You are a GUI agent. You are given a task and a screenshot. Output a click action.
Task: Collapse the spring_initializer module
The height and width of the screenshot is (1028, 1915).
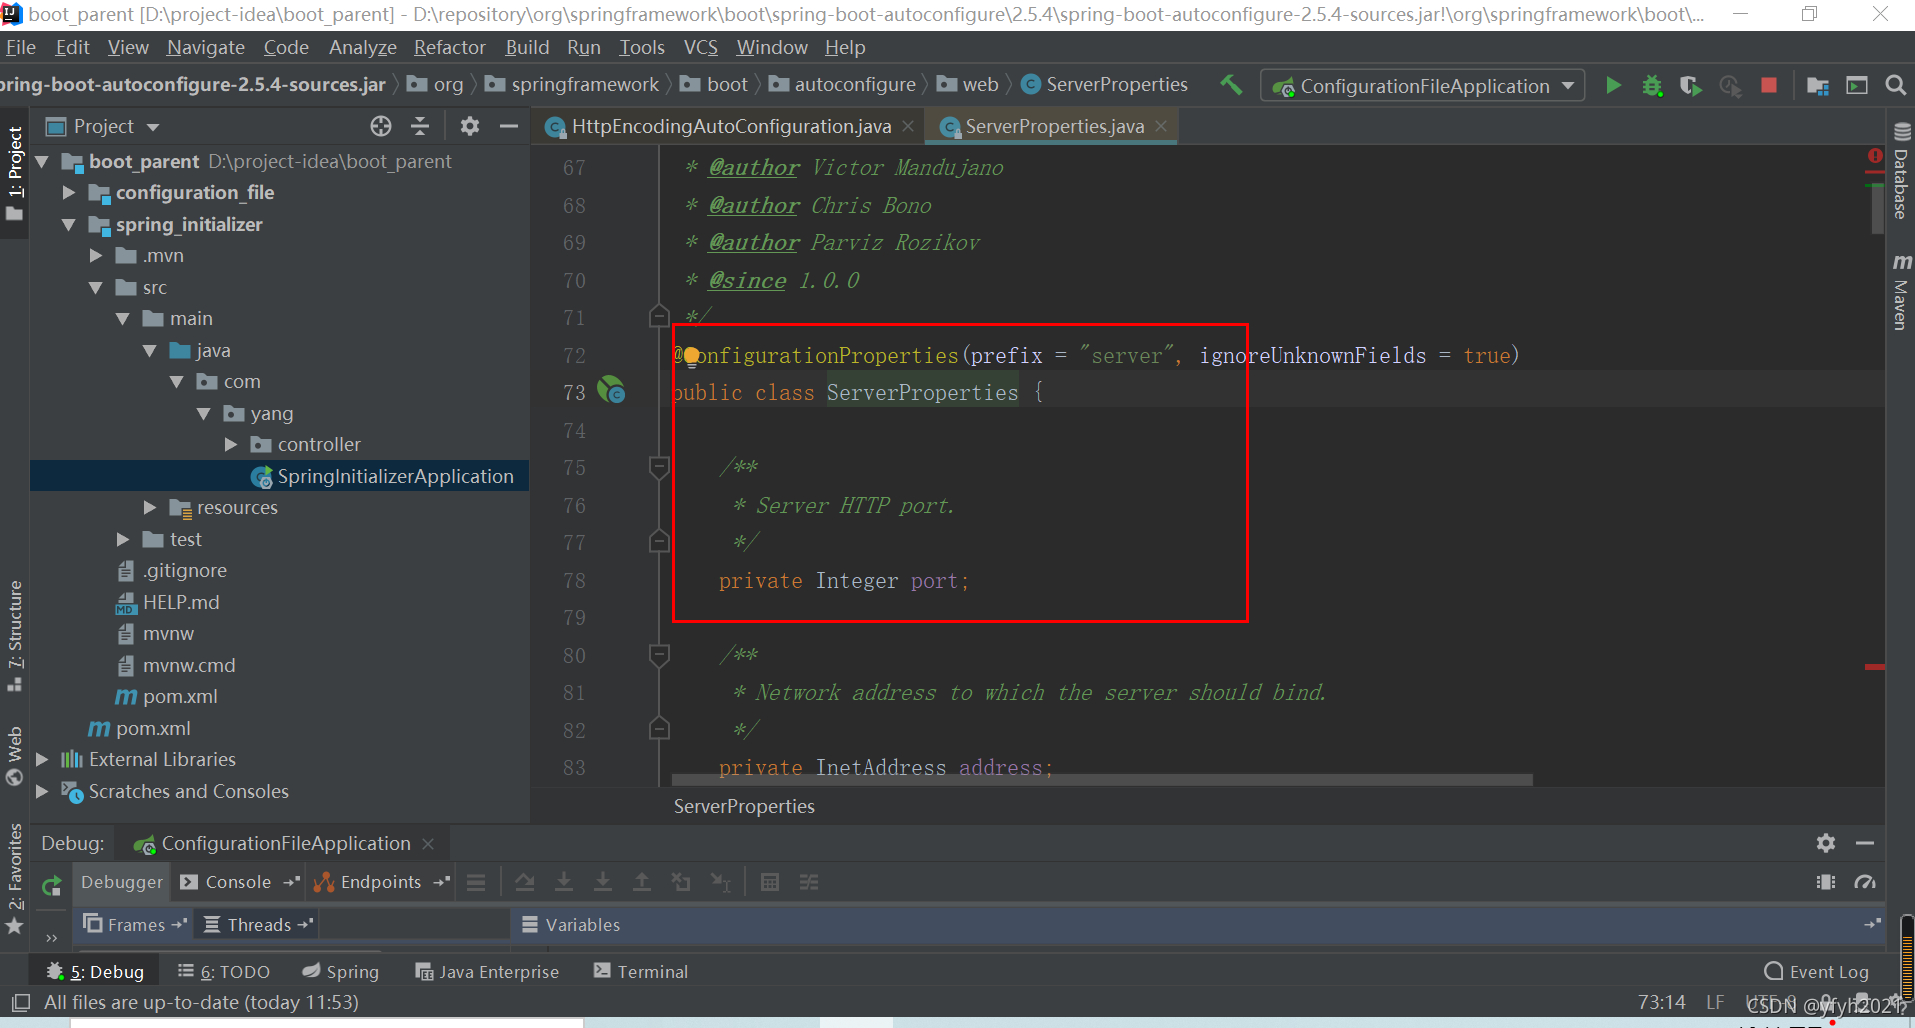click(68, 224)
